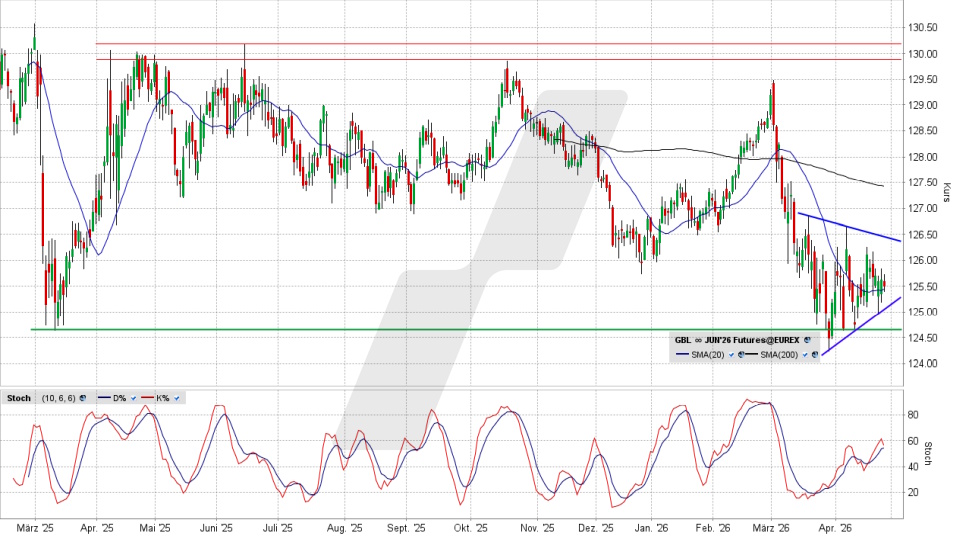Open the settings icon right of SMA(20)

pos(739,354)
